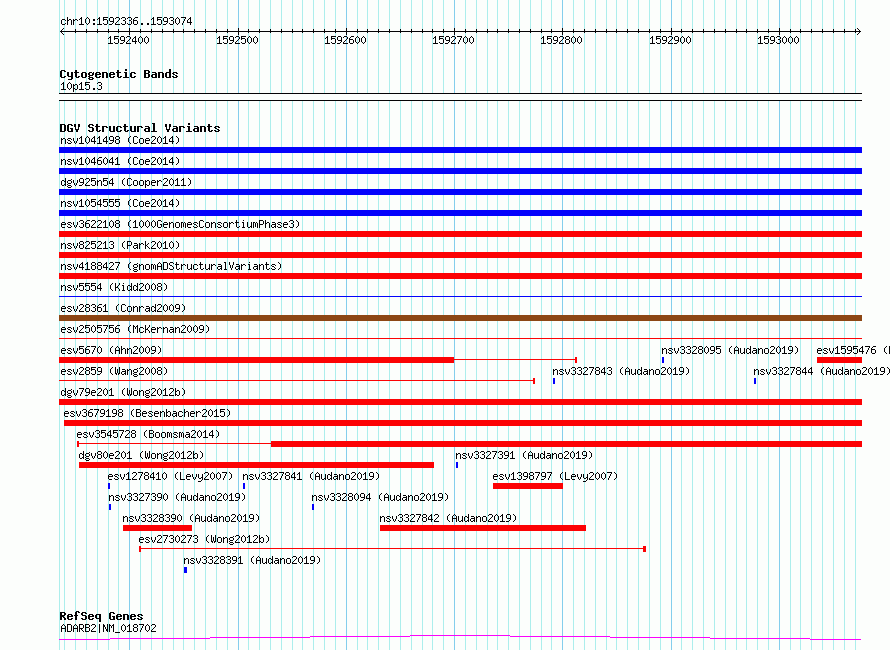890x650 pixels.
Task: Click nsv3328094 (Audano2019) label
Action: pyautogui.click(x=380, y=497)
